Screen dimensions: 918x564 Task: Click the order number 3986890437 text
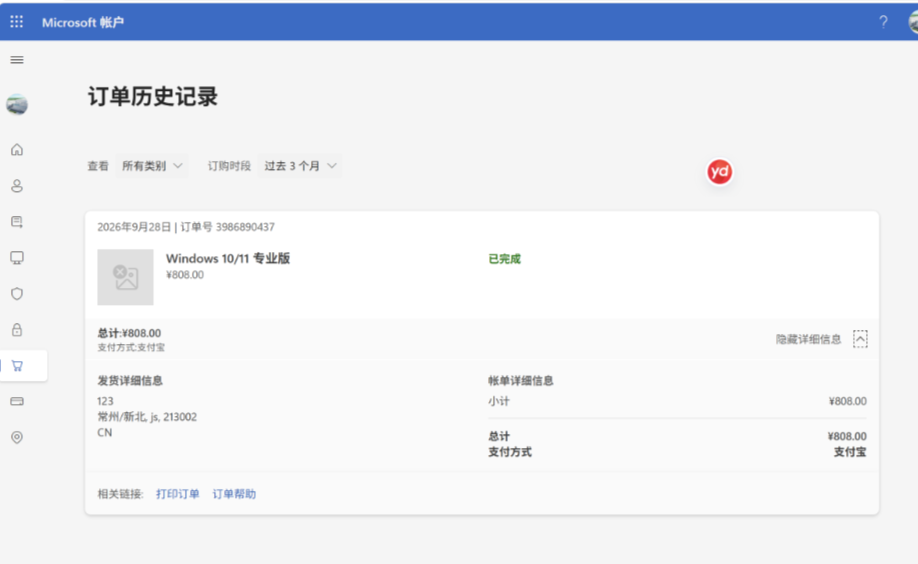pos(245,227)
